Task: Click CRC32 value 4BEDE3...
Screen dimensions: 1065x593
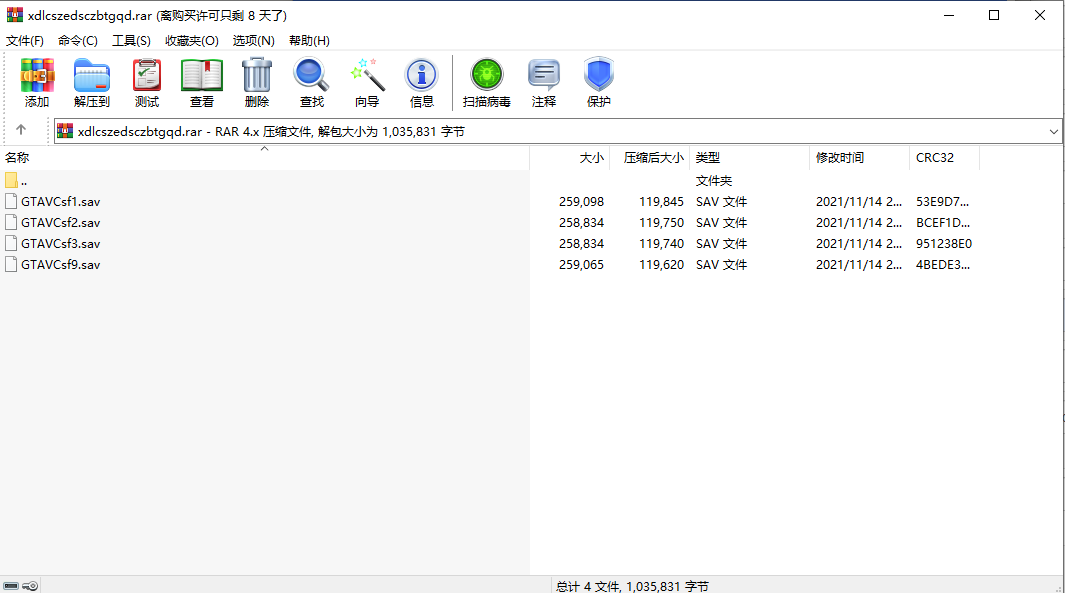Action: [943, 265]
